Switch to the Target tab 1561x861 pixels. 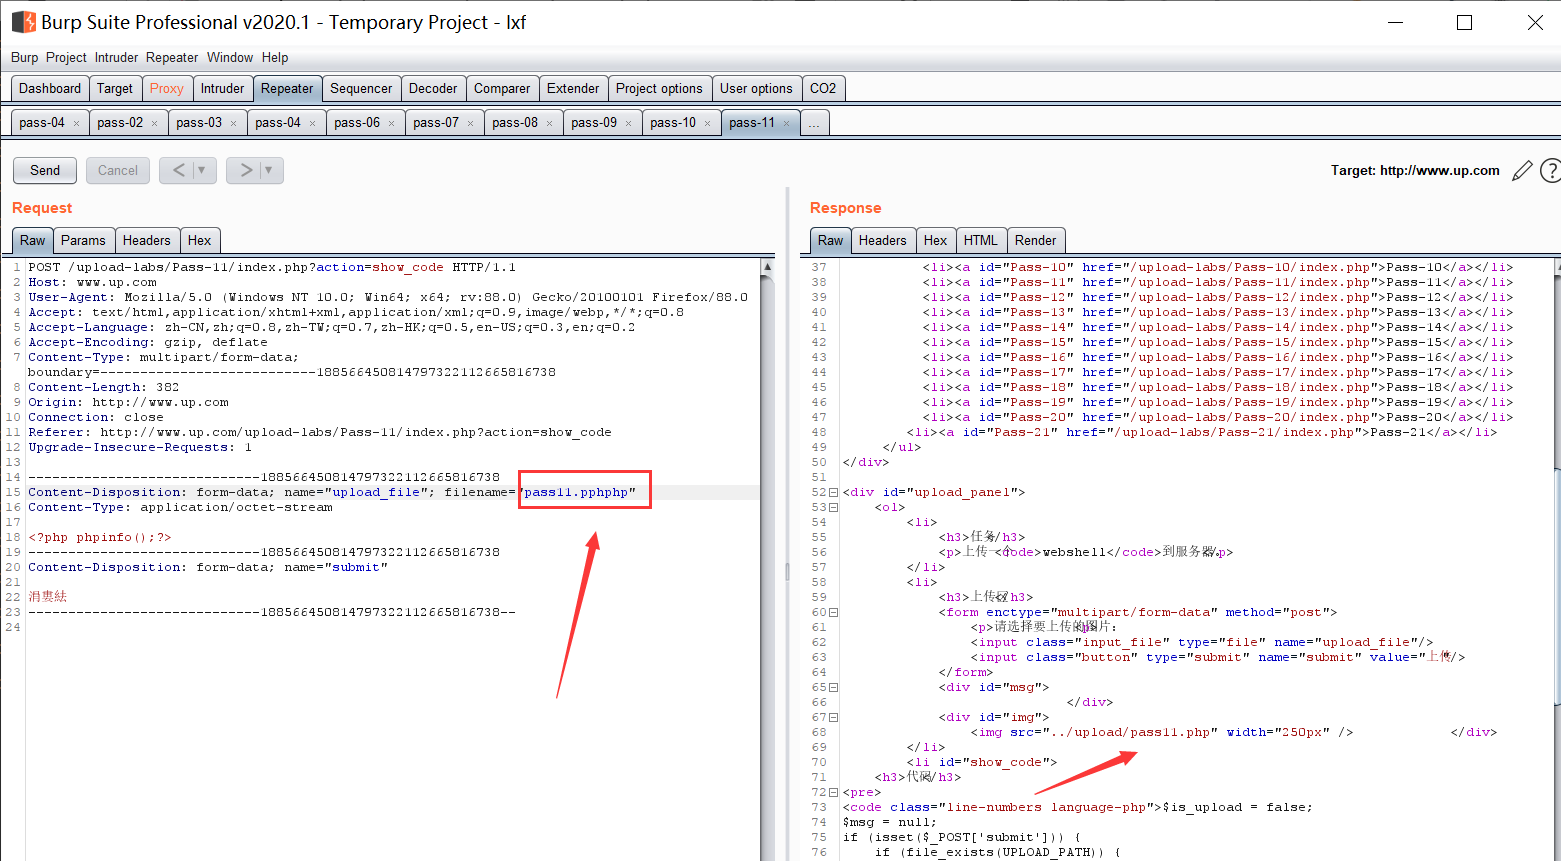(115, 88)
